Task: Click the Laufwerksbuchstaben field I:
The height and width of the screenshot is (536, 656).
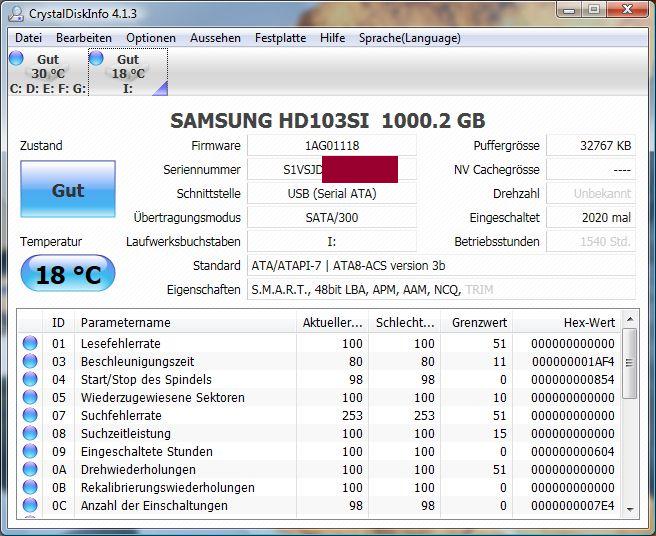Action: click(332, 241)
